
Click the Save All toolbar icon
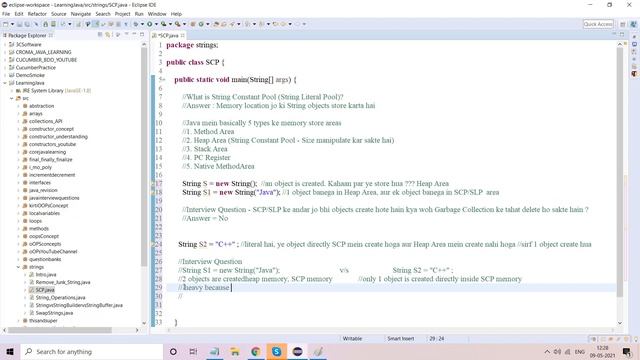(27, 24)
